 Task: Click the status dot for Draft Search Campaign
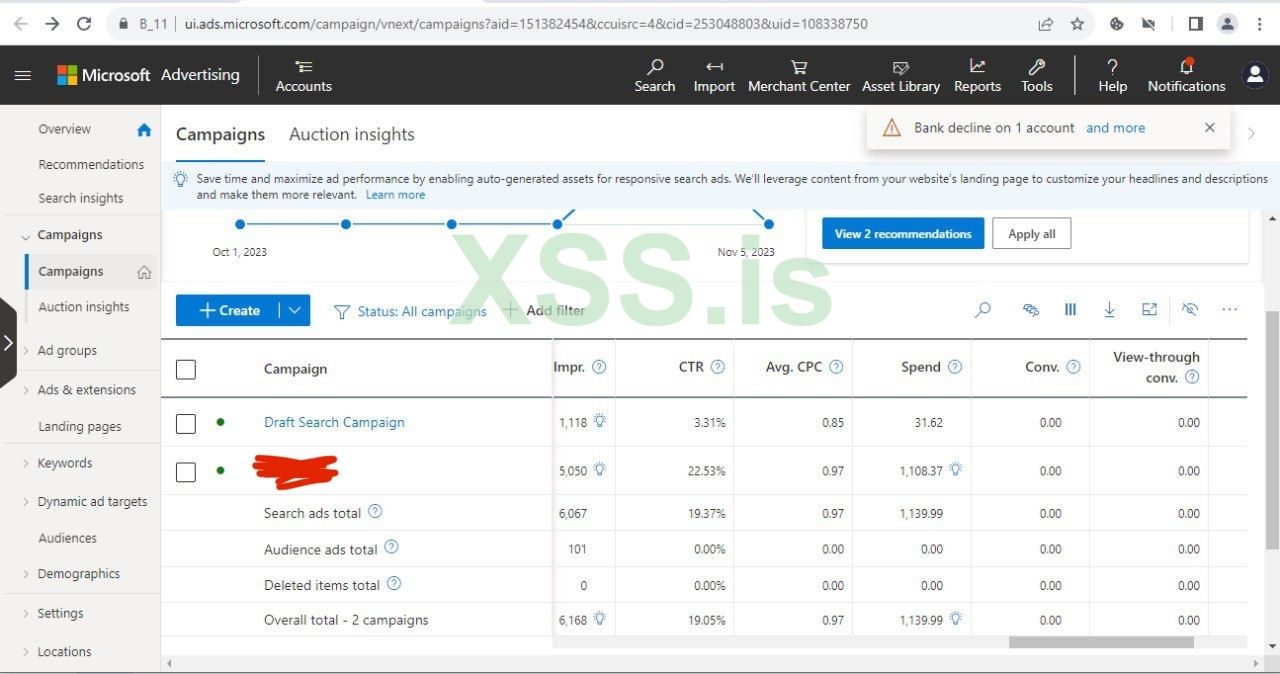coord(220,422)
